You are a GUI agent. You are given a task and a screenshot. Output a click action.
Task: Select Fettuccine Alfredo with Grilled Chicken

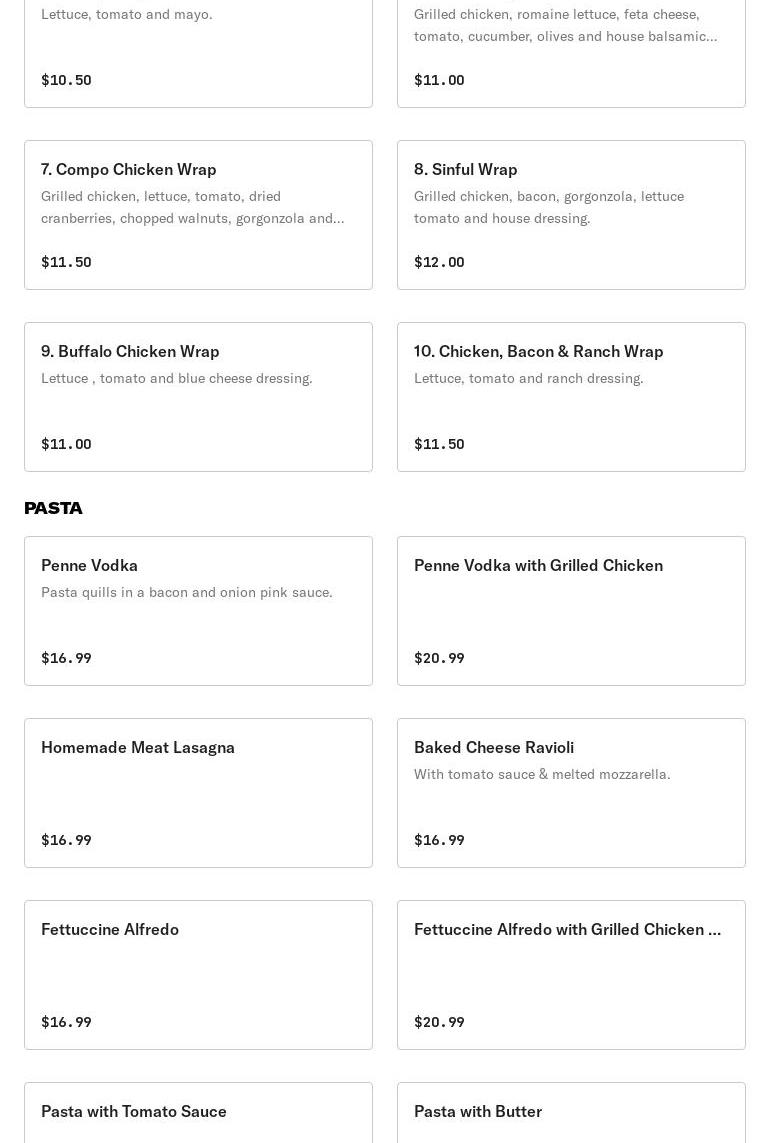pos(571,975)
